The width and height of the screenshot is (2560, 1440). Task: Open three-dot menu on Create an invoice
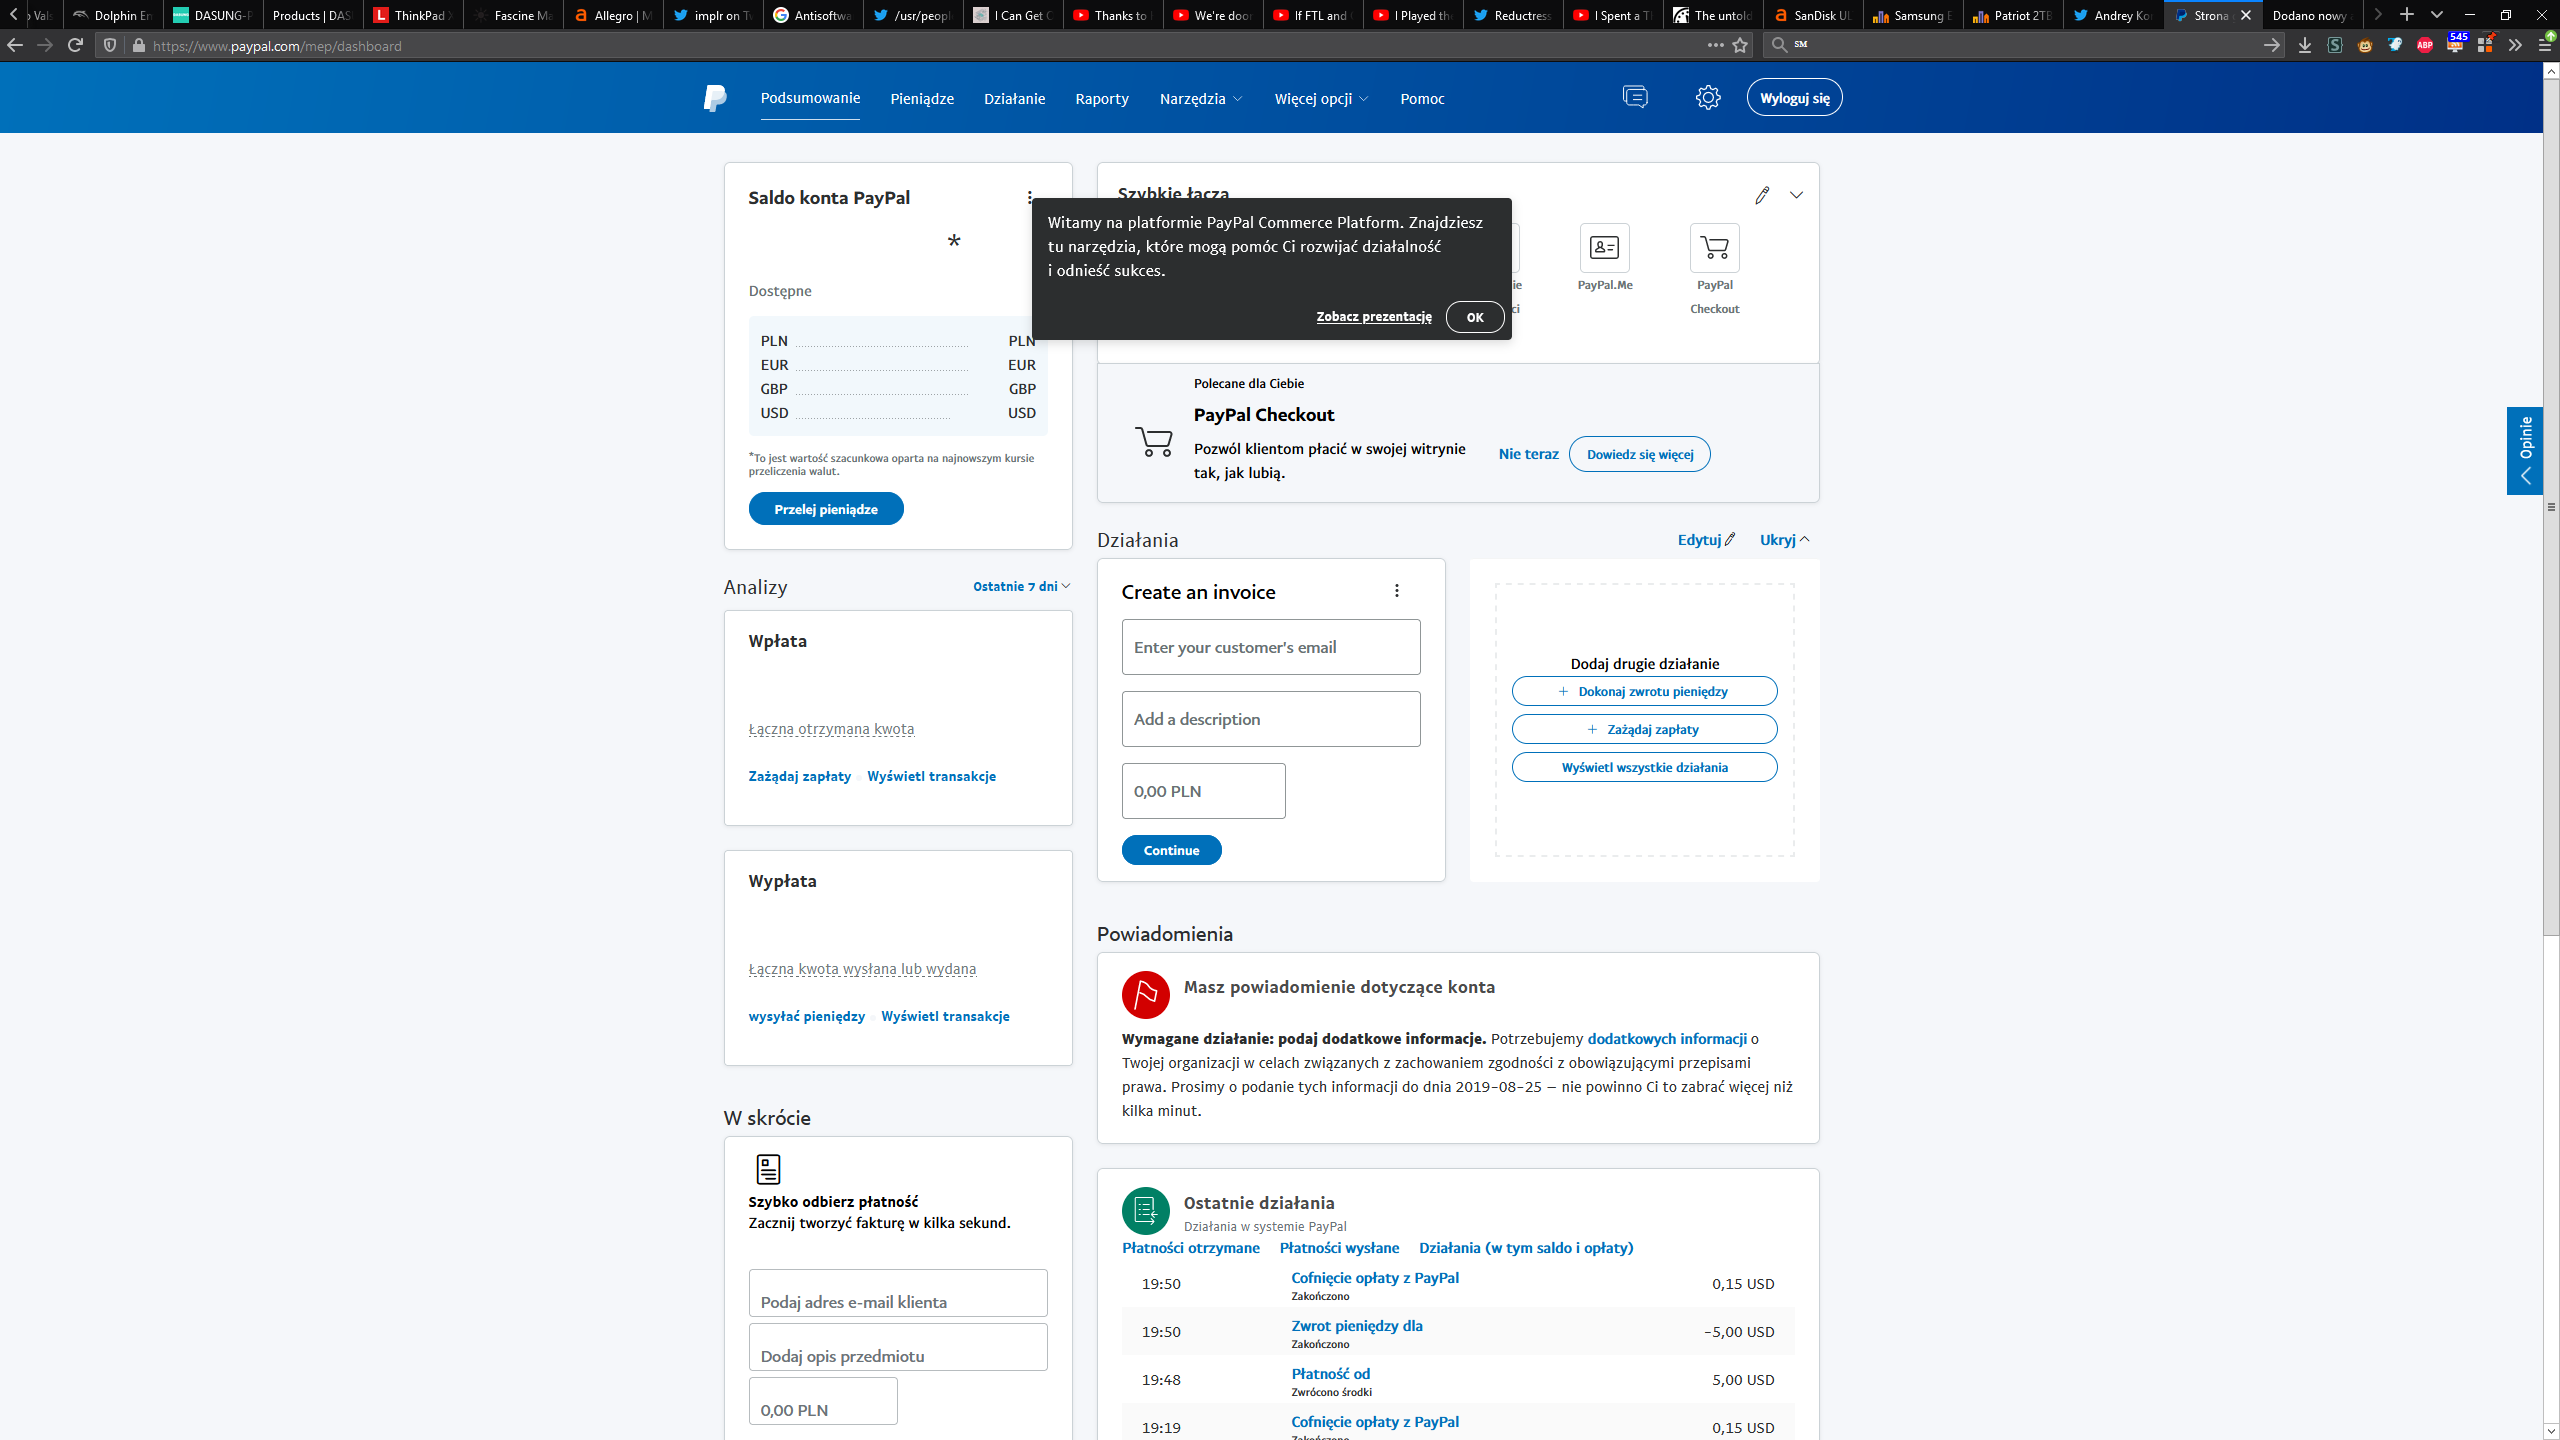pyautogui.click(x=1397, y=591)
